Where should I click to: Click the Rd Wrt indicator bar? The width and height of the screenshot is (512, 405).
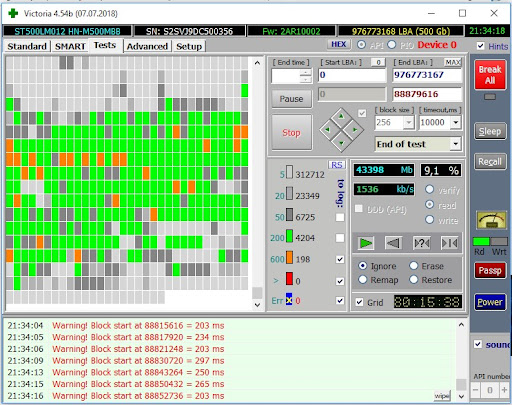pos(490,241)
